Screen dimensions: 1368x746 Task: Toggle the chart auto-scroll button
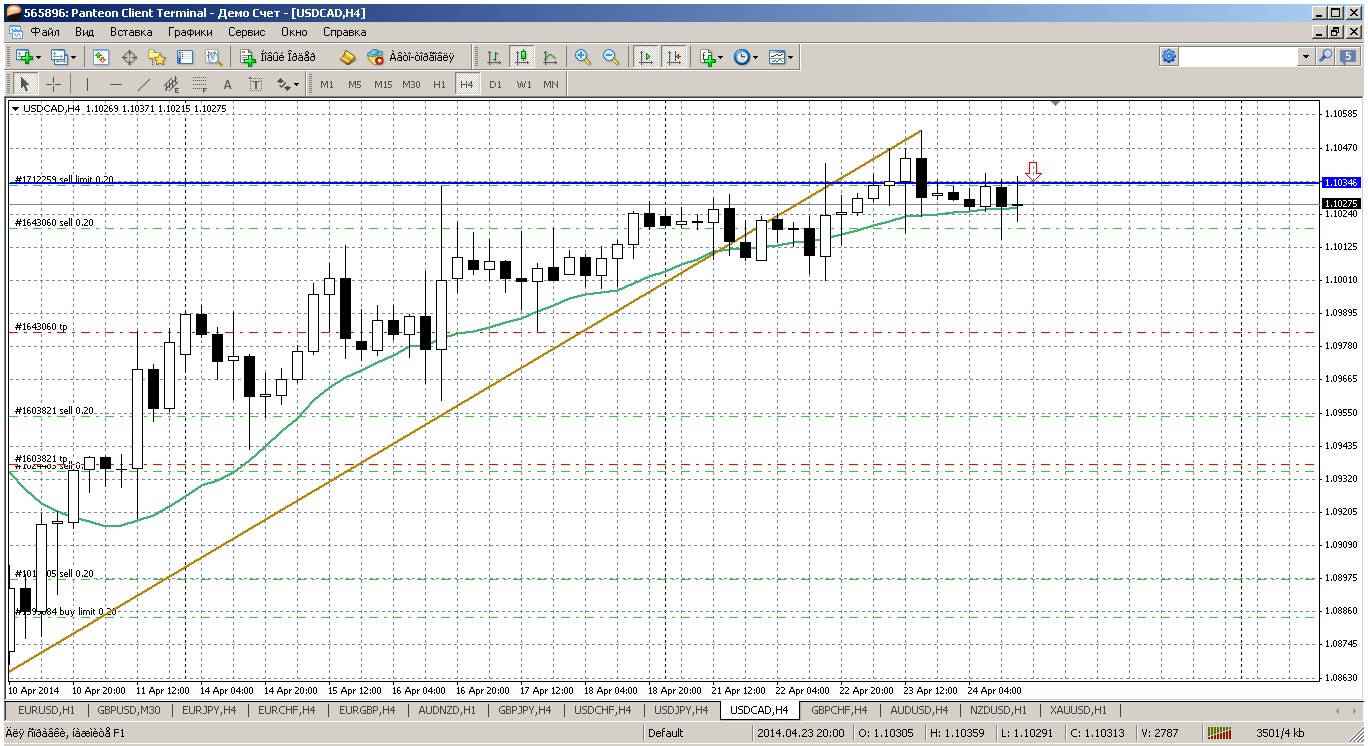point(646,58)
